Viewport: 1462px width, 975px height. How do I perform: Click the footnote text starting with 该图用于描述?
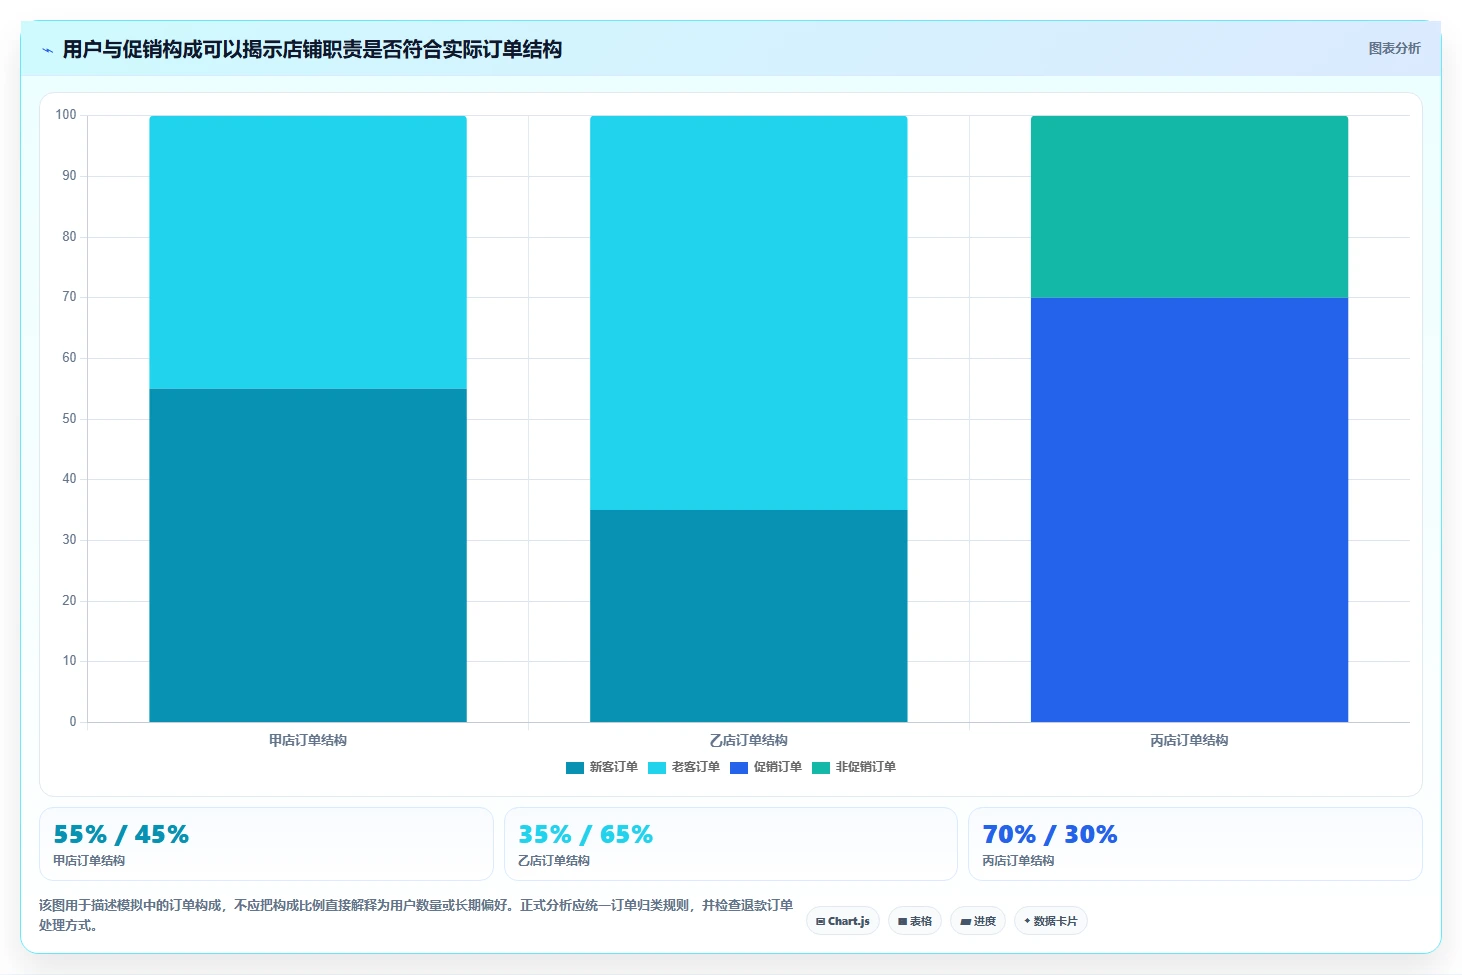(x=416, y=915)
